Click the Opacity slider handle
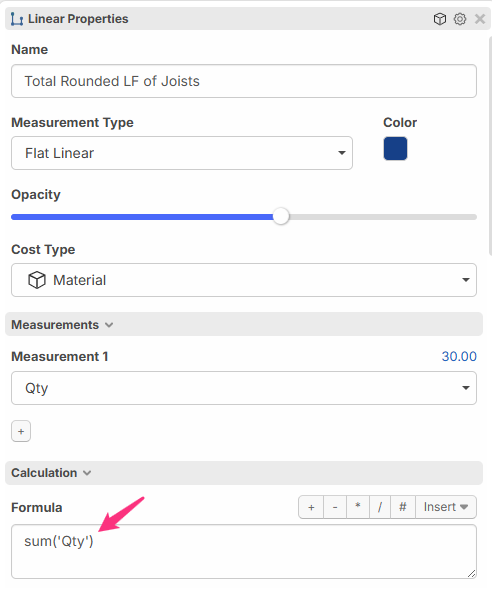This screenshot has width=492, height=593. tap(281, 217)
